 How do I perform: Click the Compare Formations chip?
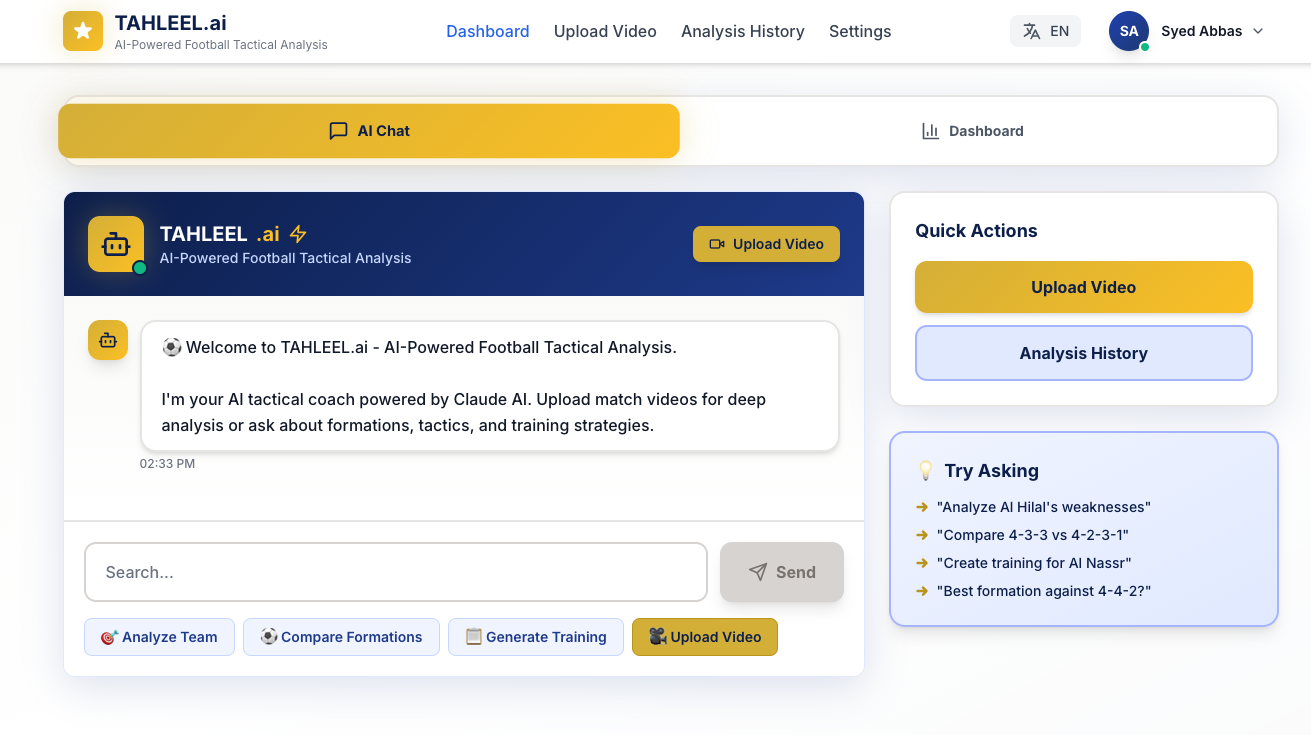pyautogui.click(x=341, y=637)
